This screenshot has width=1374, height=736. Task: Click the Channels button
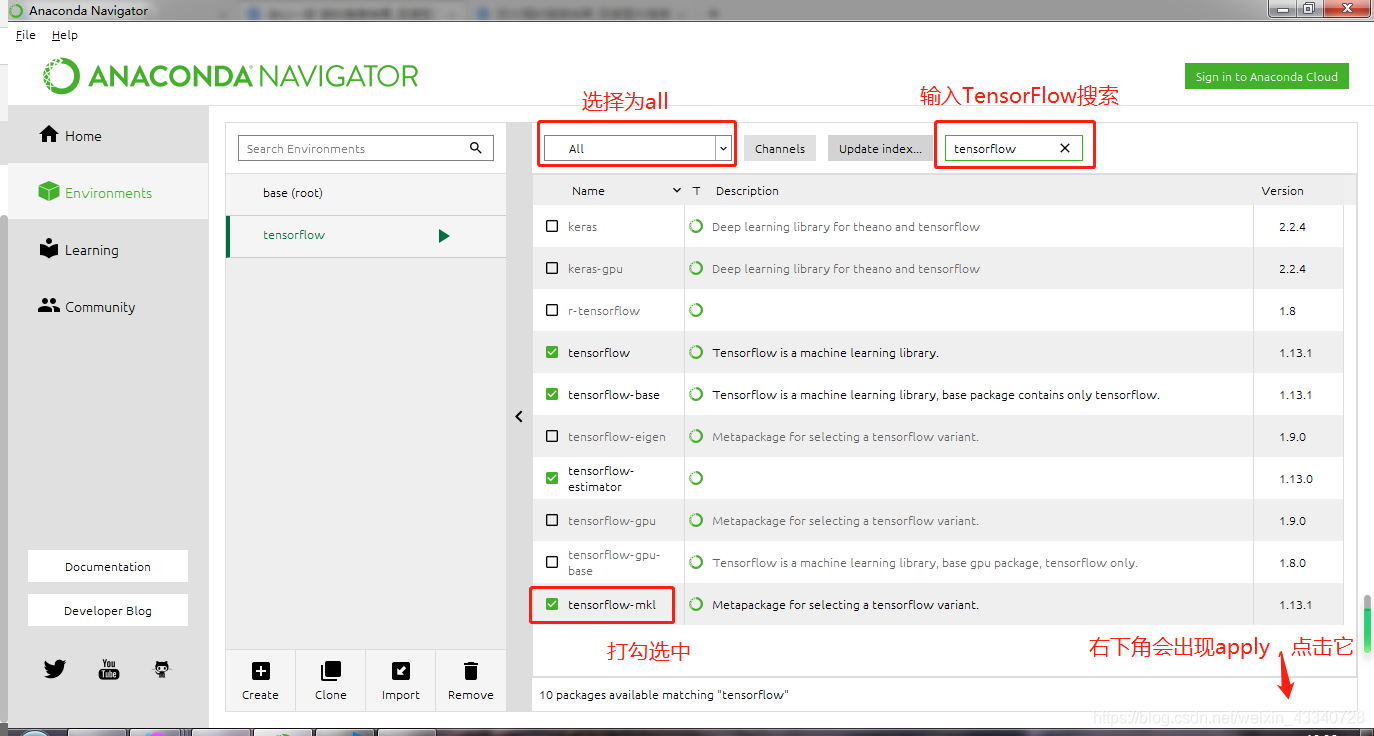tap(780, 148)
